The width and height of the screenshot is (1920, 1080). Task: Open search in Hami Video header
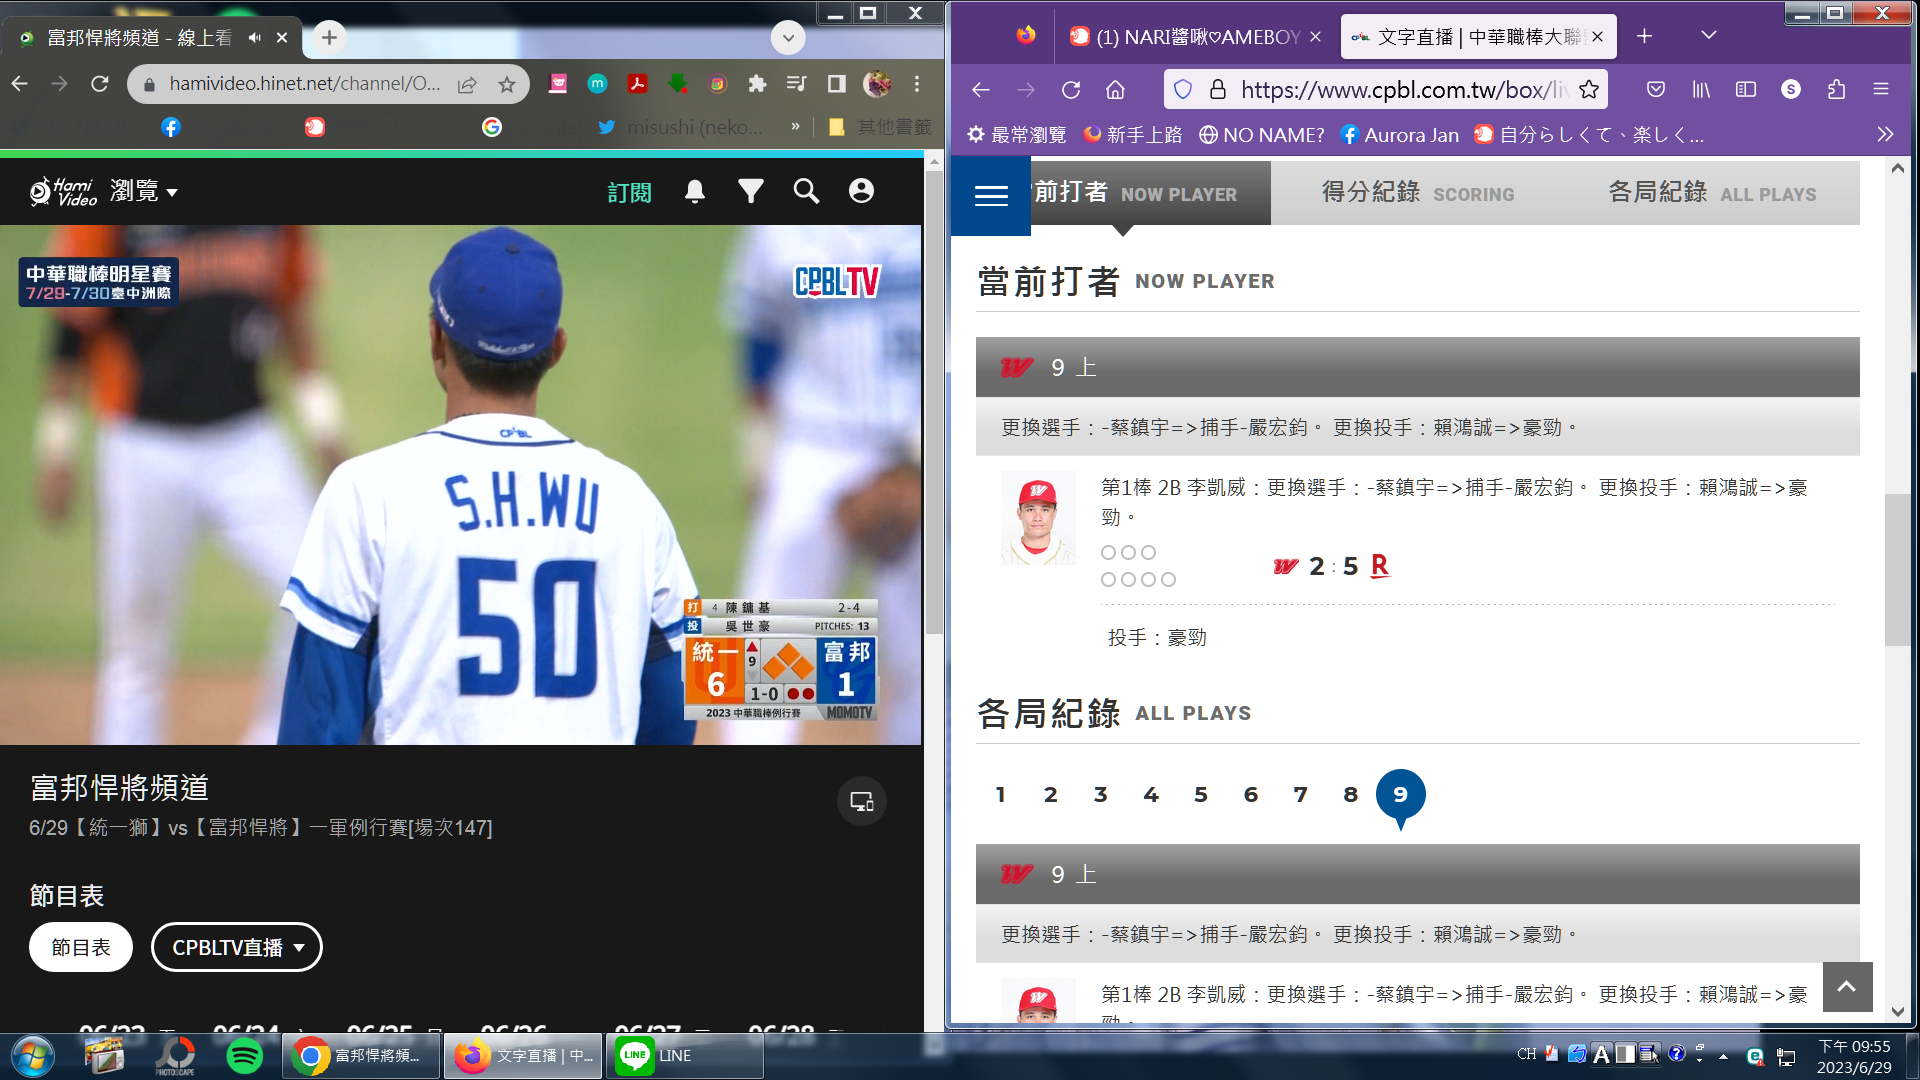(806, 191)
